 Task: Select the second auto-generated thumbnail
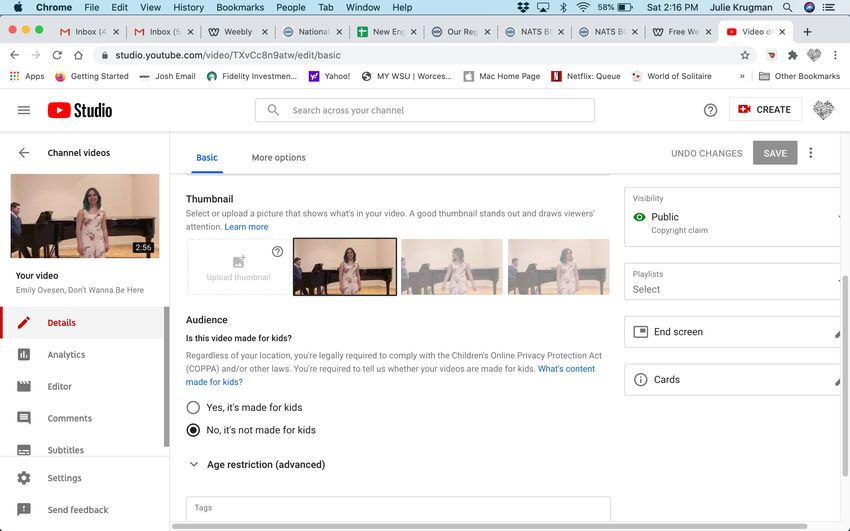pos(452,267)
